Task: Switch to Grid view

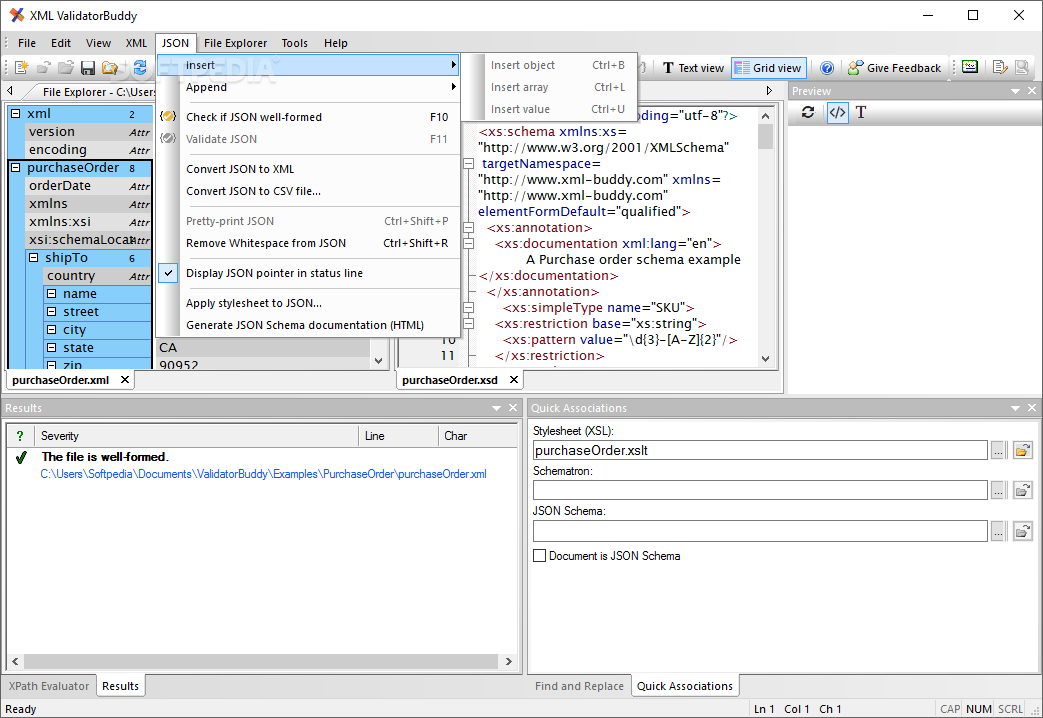Action: 769,68
